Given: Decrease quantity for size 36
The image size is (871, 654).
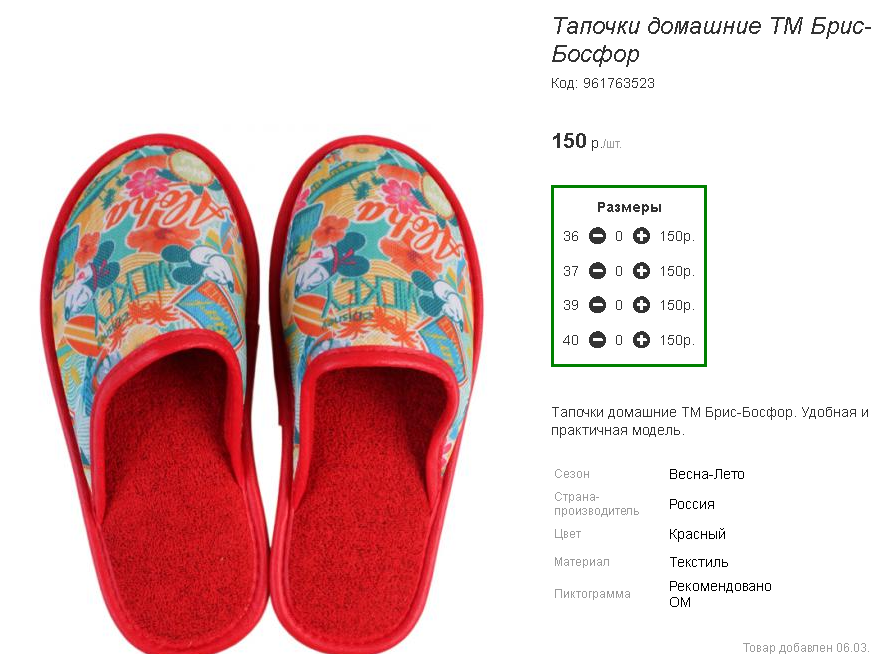Looking at the screenshot, I should [x=597, y=236].
